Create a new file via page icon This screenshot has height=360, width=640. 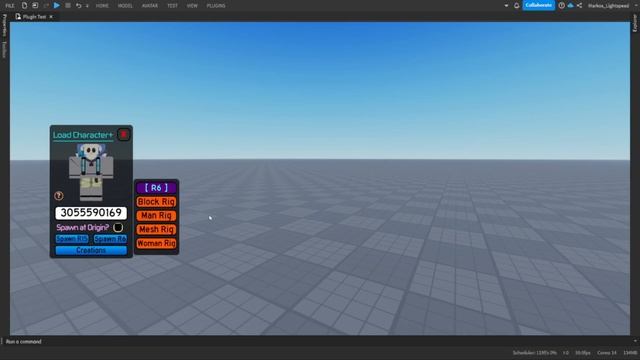coord(24,6)
